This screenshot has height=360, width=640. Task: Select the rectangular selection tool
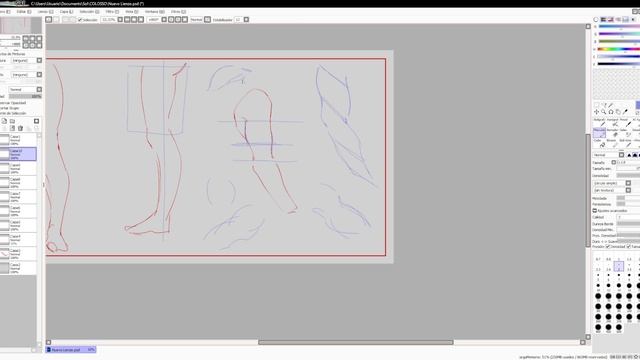click(597, 105)
